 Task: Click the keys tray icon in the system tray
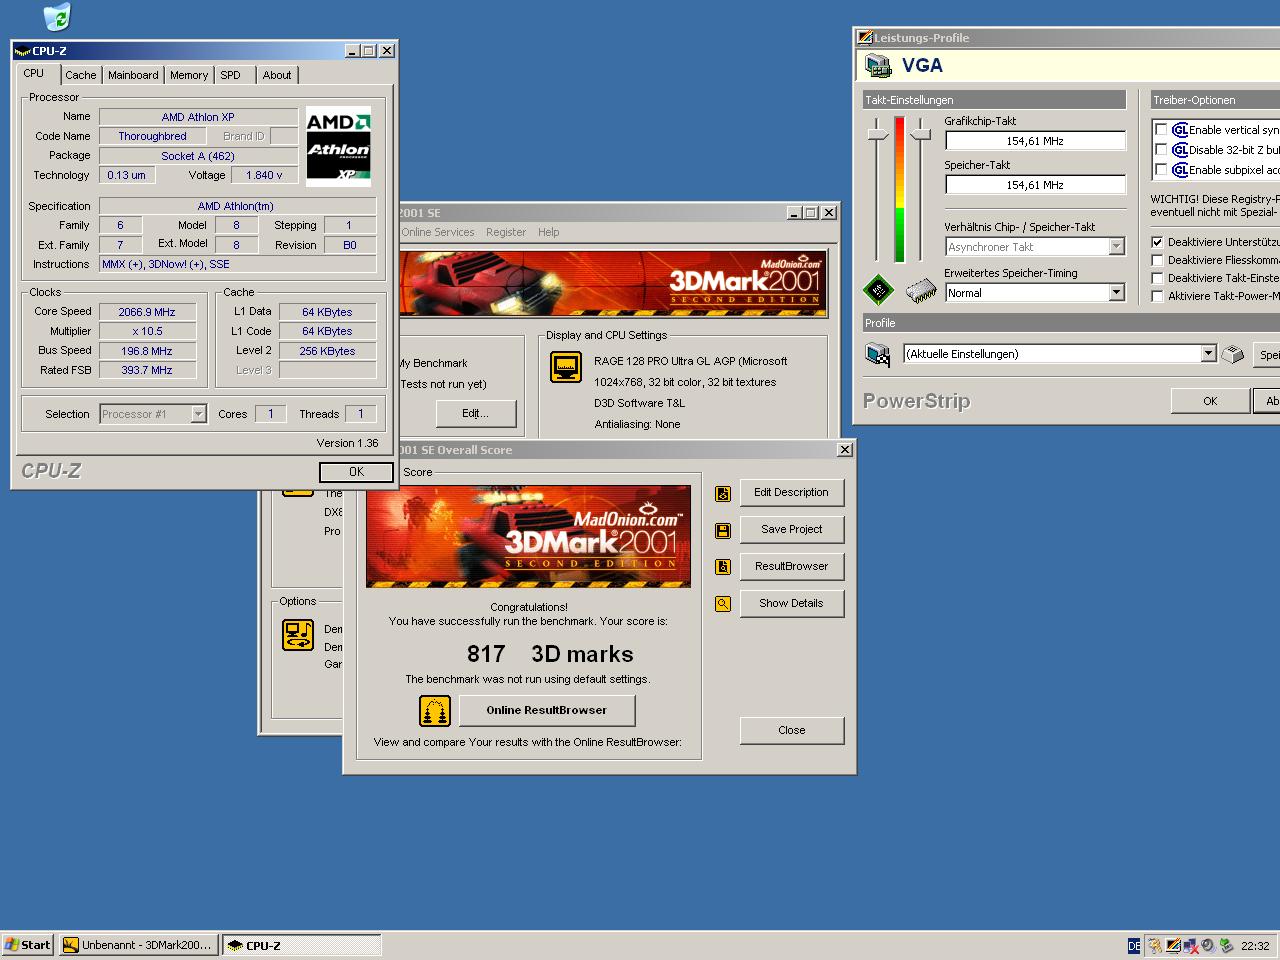[x=1155, y=945]
